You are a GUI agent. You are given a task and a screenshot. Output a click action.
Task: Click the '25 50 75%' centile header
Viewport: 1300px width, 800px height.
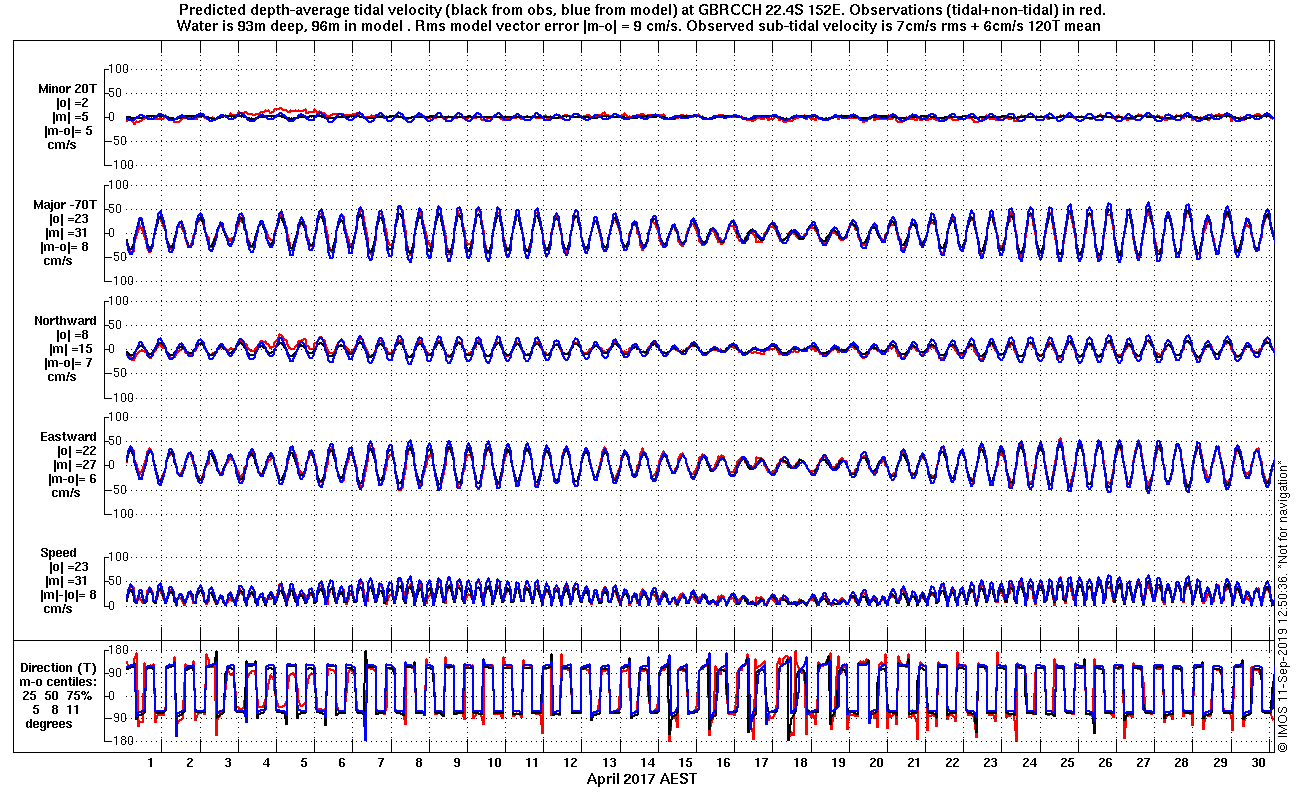point(59,695)
